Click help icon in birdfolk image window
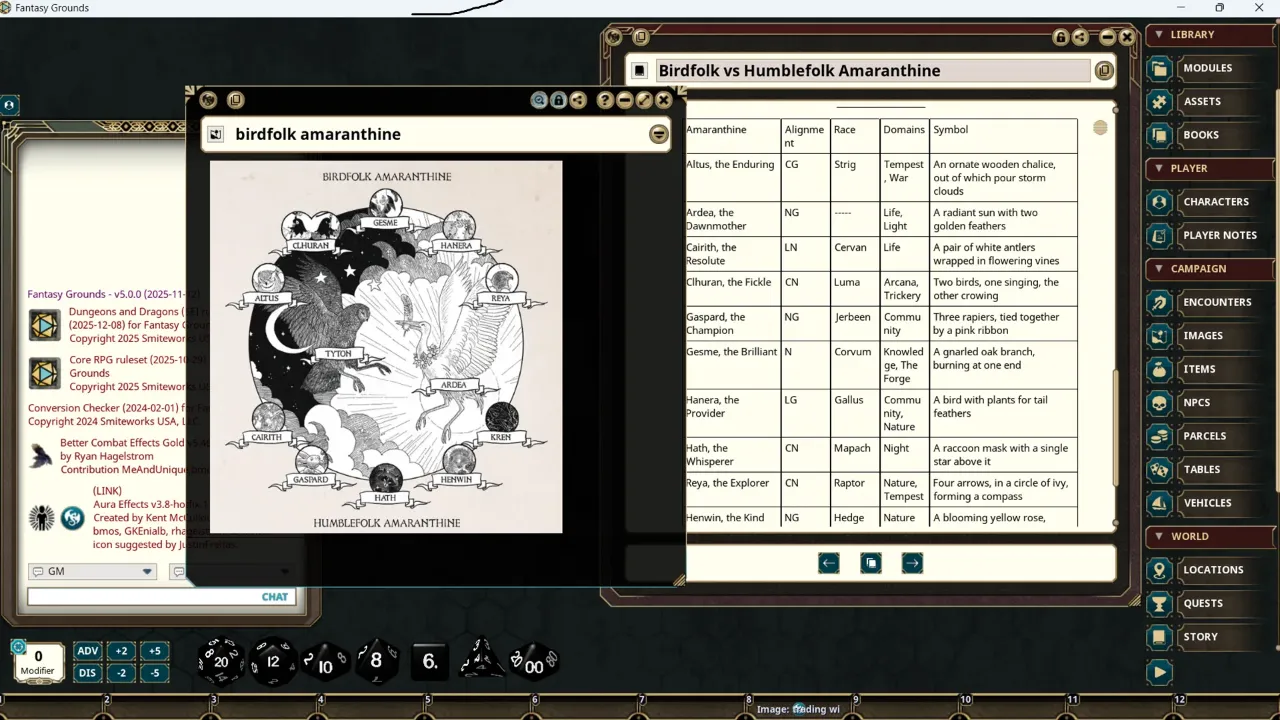Image resolution: width=1280 pixels, height=720 pixels. (x=605, y=100)
